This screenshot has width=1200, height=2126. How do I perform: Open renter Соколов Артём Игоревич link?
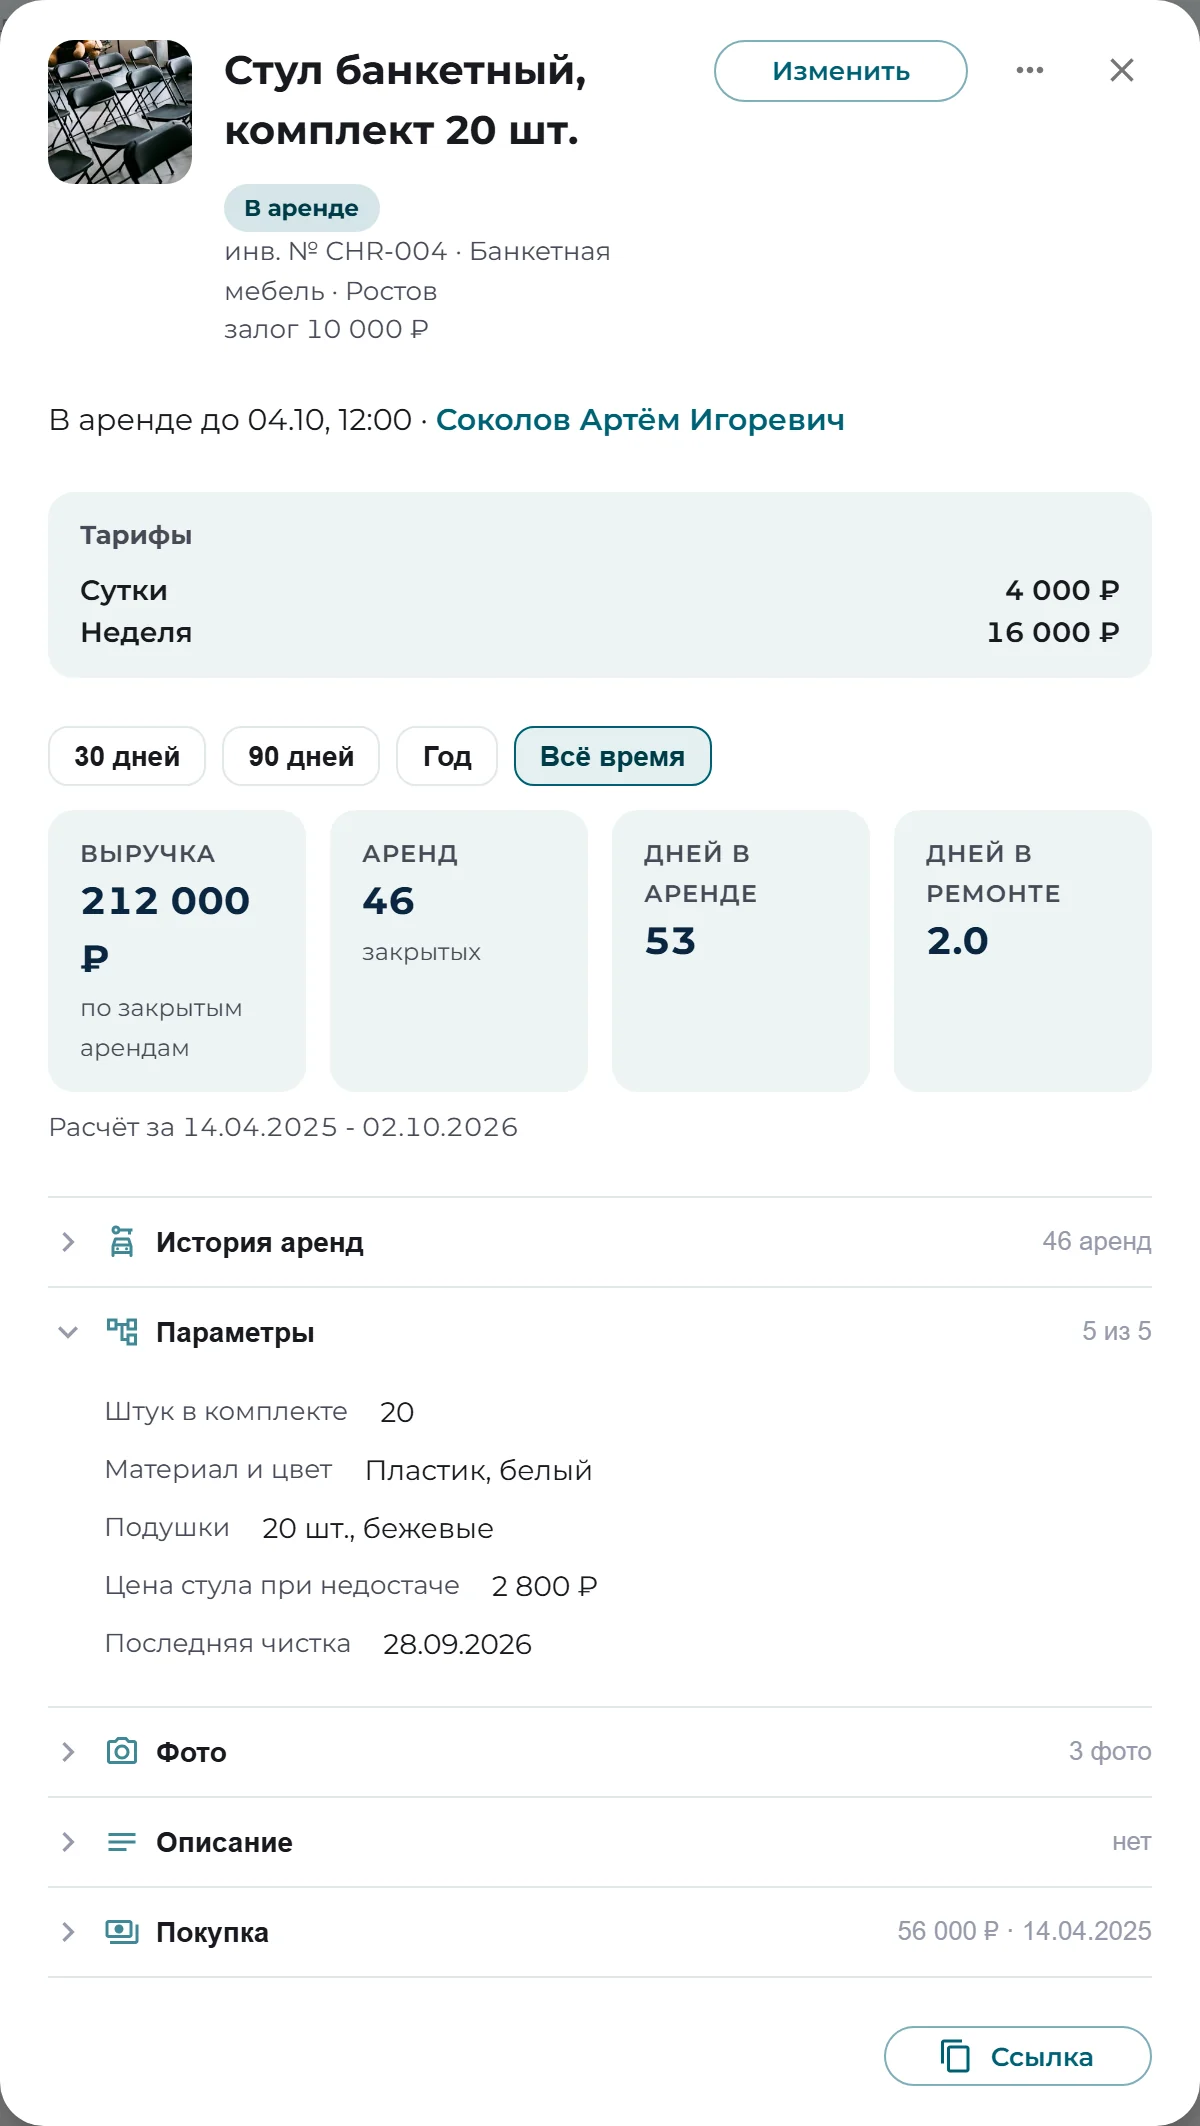[x=640, y=420]
